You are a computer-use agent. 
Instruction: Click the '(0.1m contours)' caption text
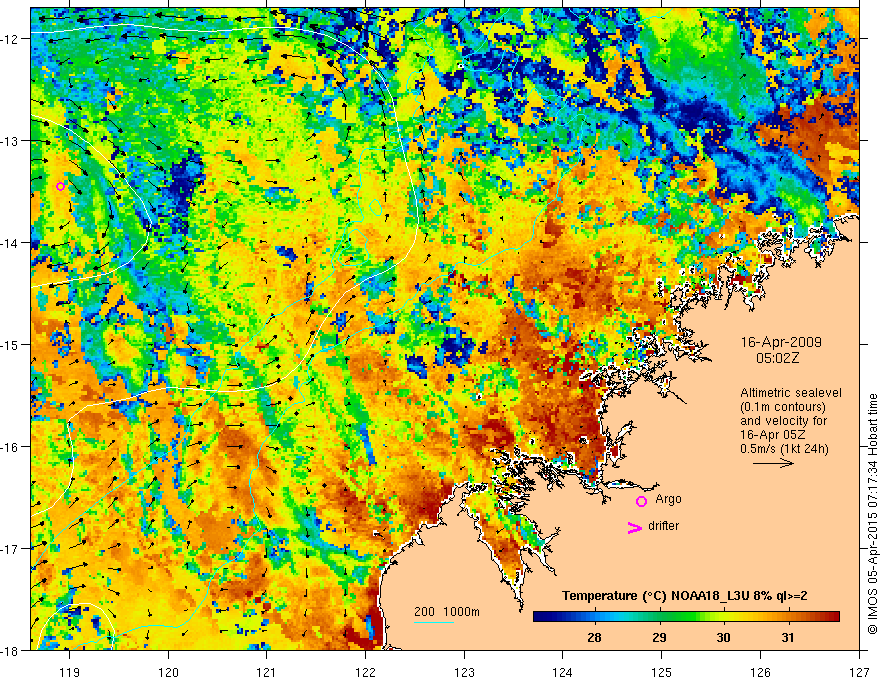tap(783, 407)
